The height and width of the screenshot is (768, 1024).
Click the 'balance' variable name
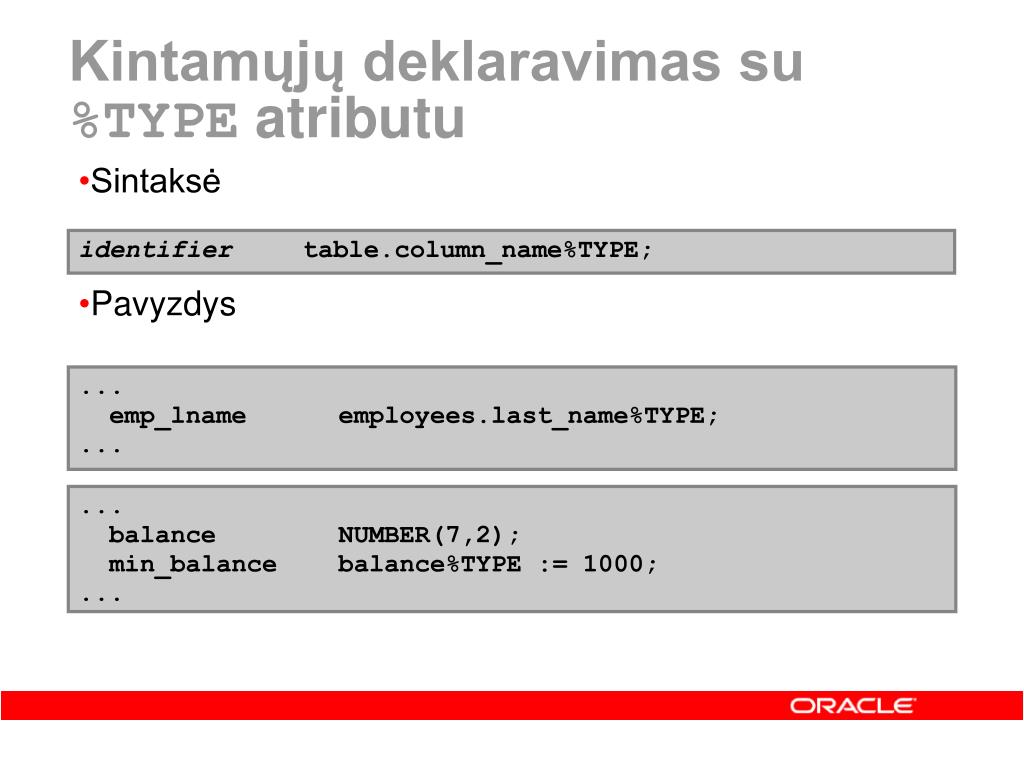[x=162, y=536]
